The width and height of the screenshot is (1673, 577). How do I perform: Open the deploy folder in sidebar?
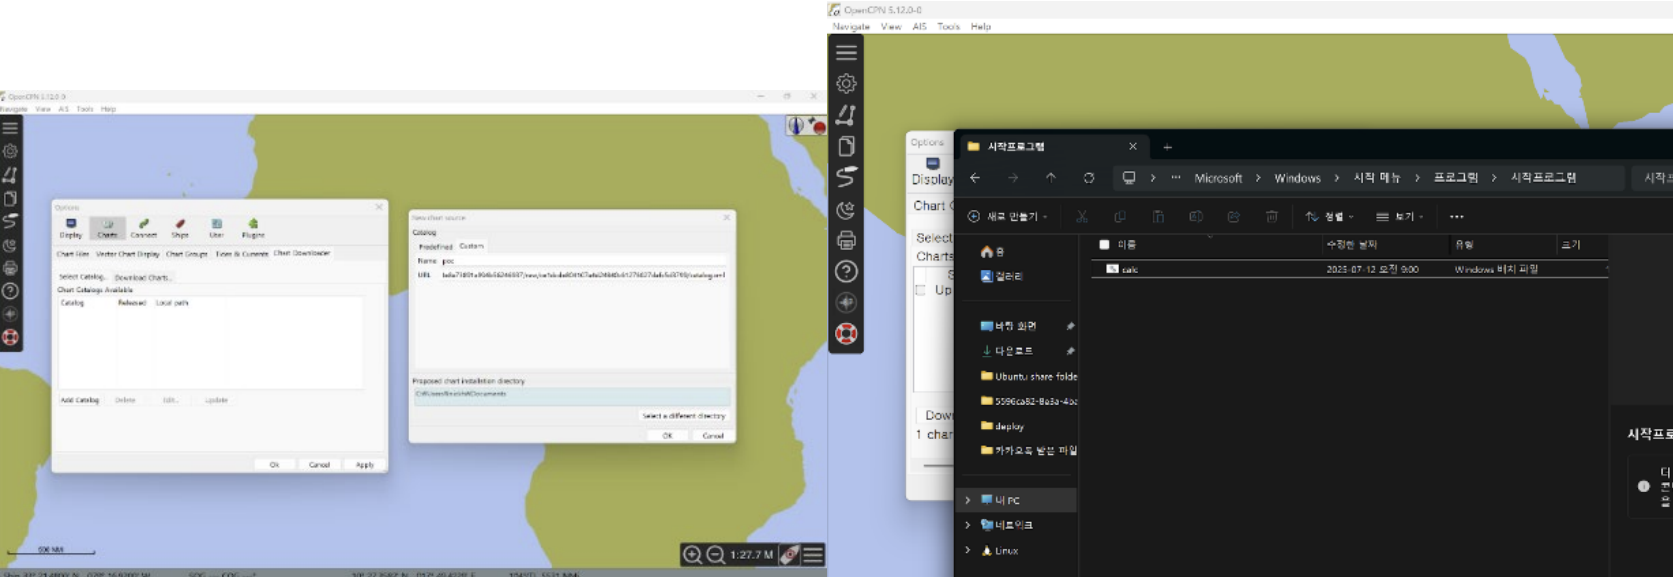1002,426
